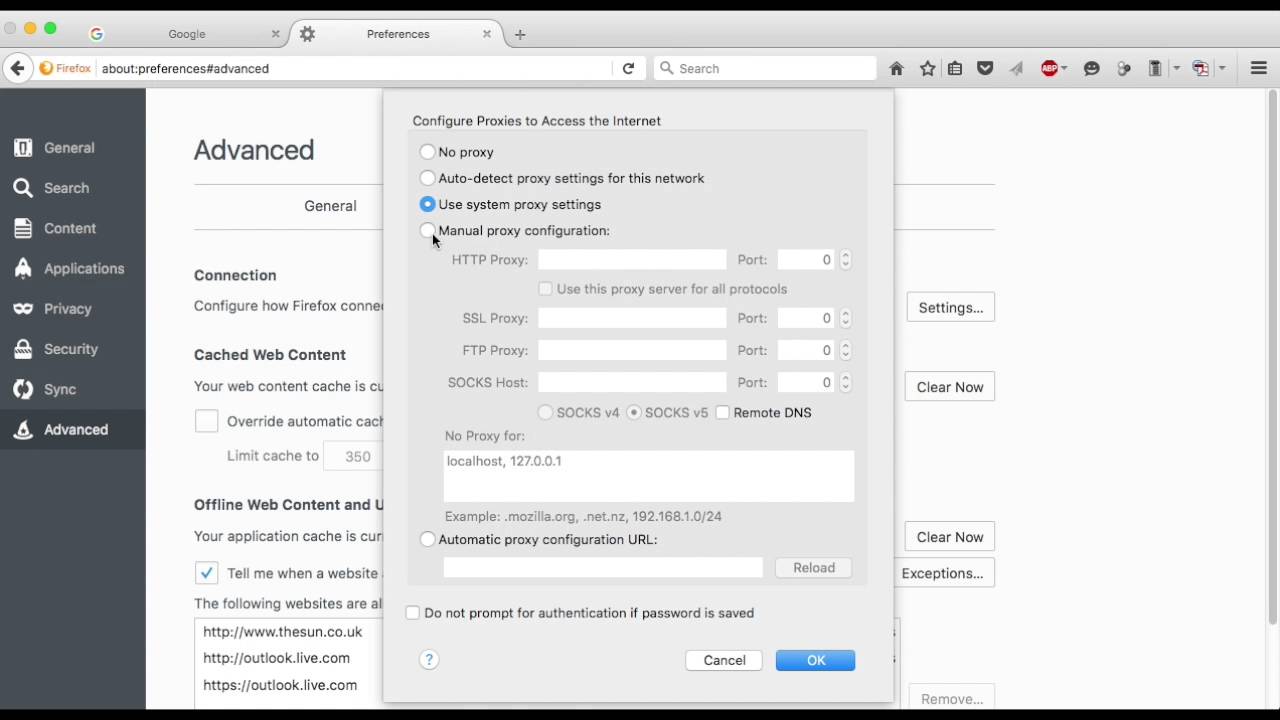Image resolution: width=1280 pixels, height=720 pixels.
Task: Open the Pocket icon in toolbar
Action: (x=985, y=69)
